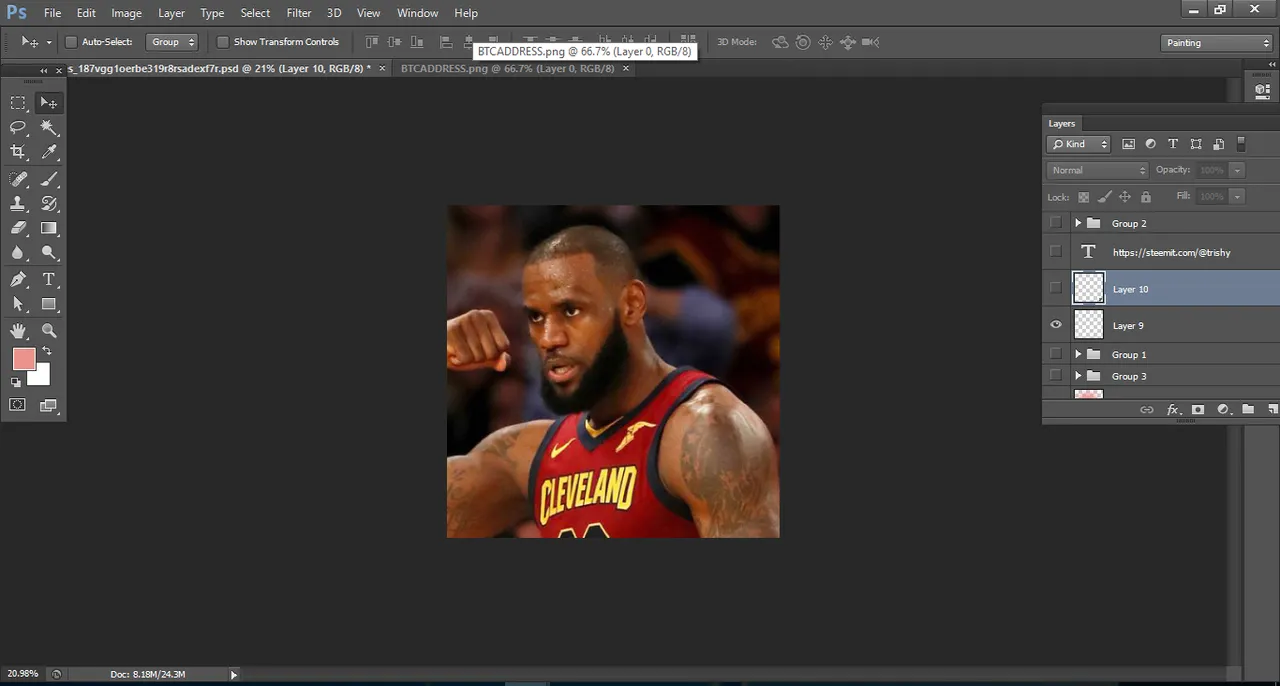Select the Lasso tool

click(x=18, y=128)
